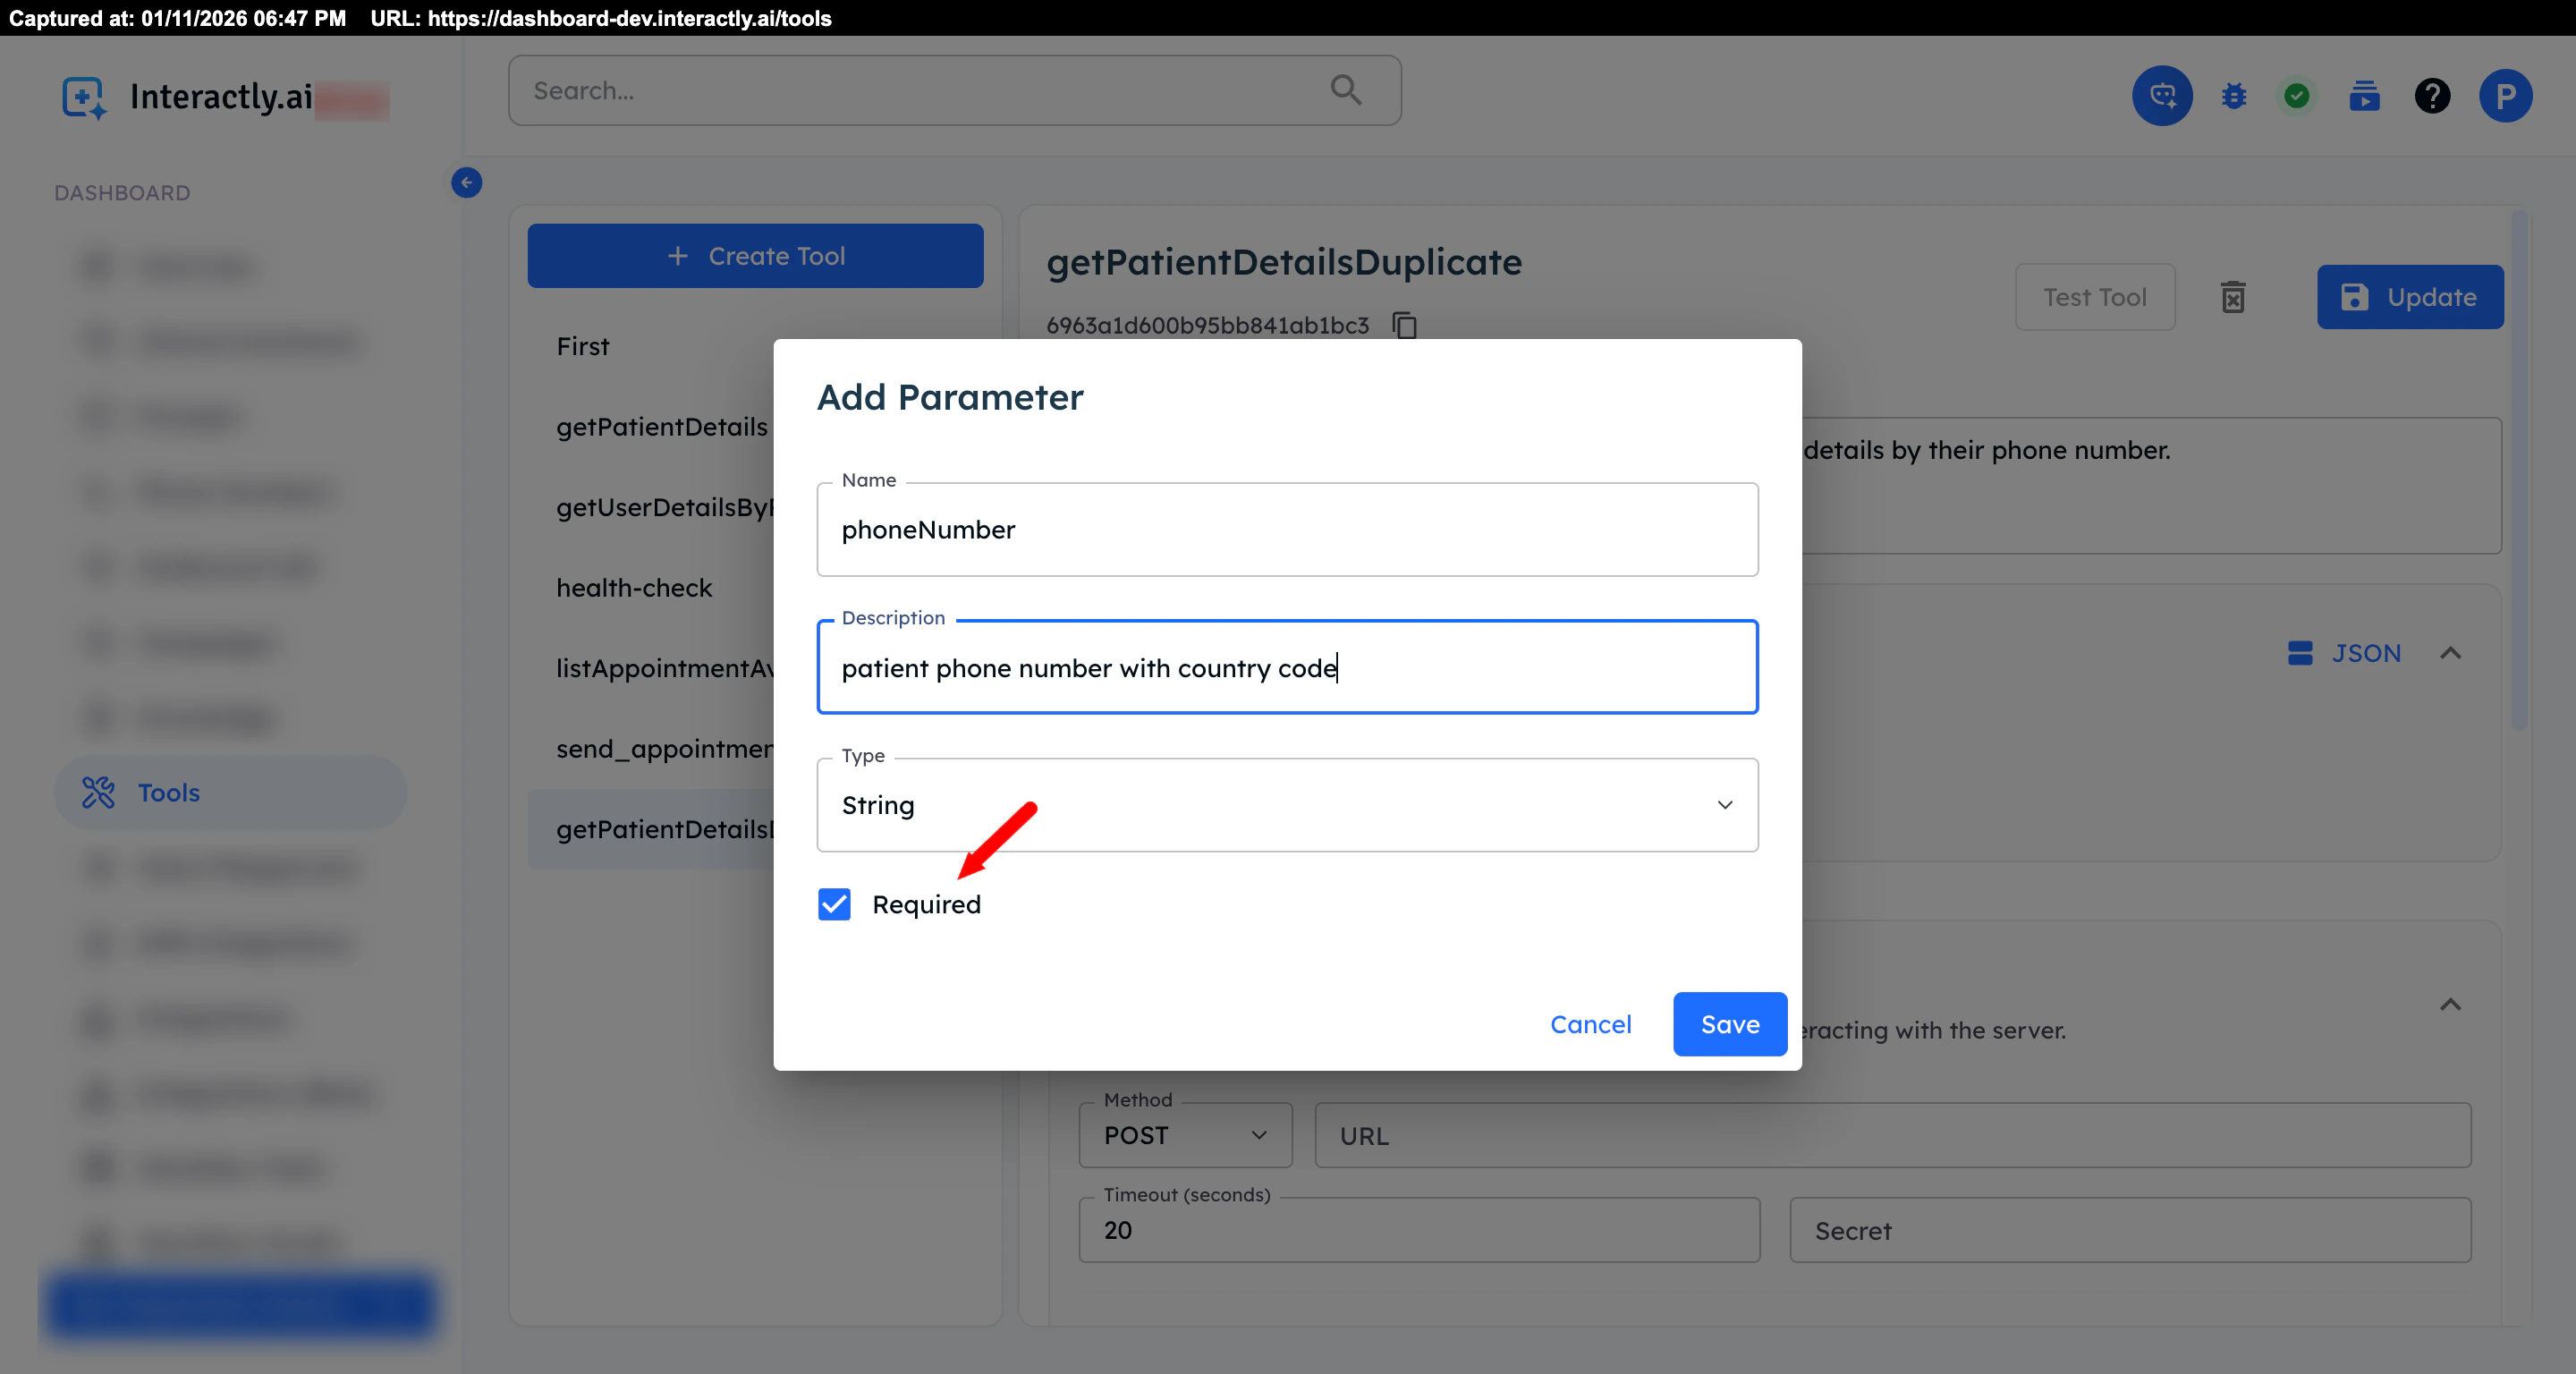The height and width of the screenshot is (1374, 2576).
Task: Uncheck the Required checkbox
Action: (834, 904)
